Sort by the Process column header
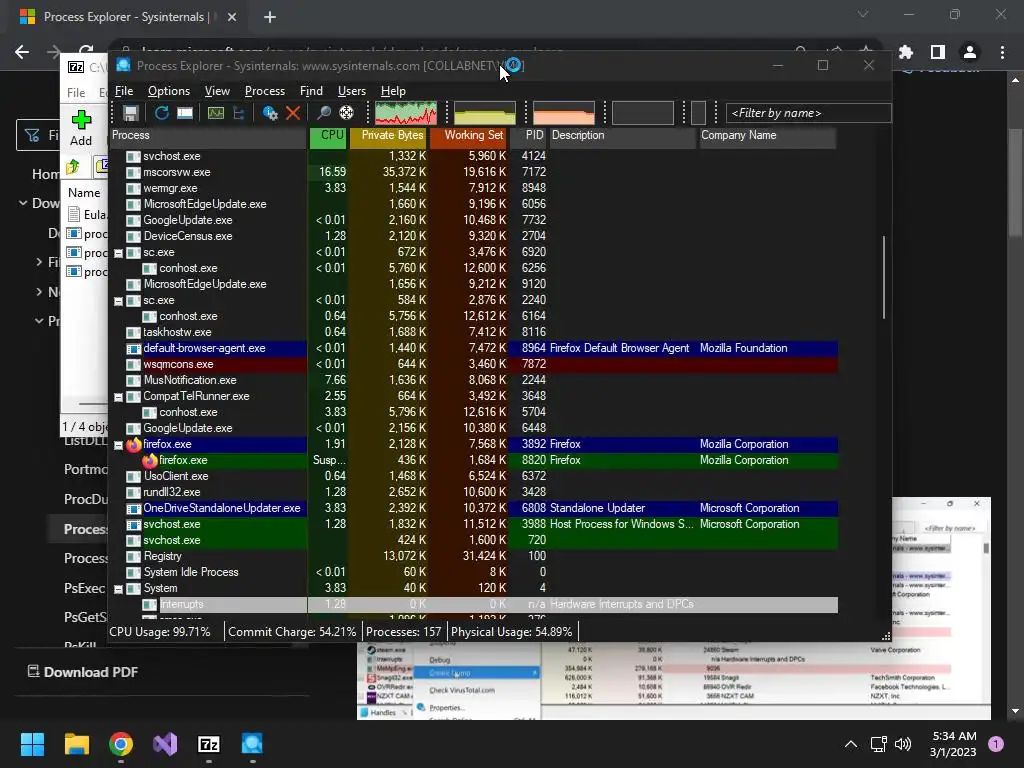 208,135
